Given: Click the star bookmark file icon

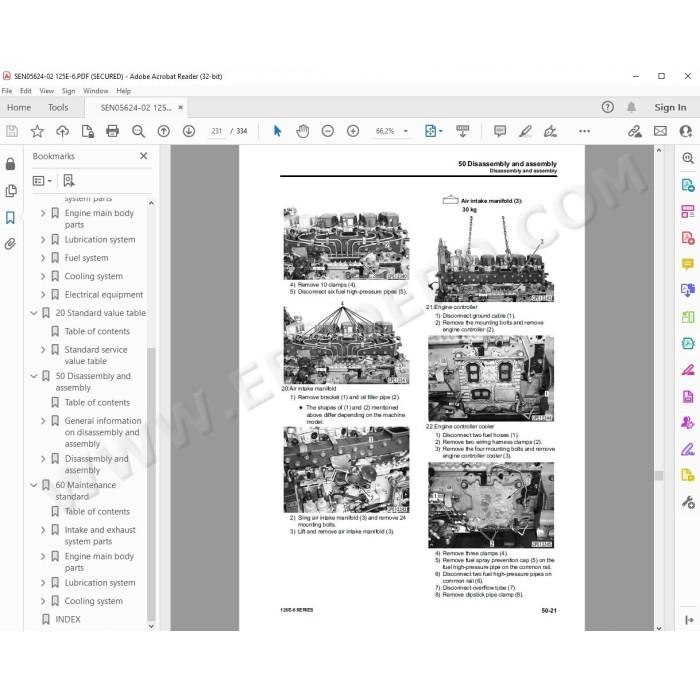Looking at the screenshot, I should [x=37, y=131].
